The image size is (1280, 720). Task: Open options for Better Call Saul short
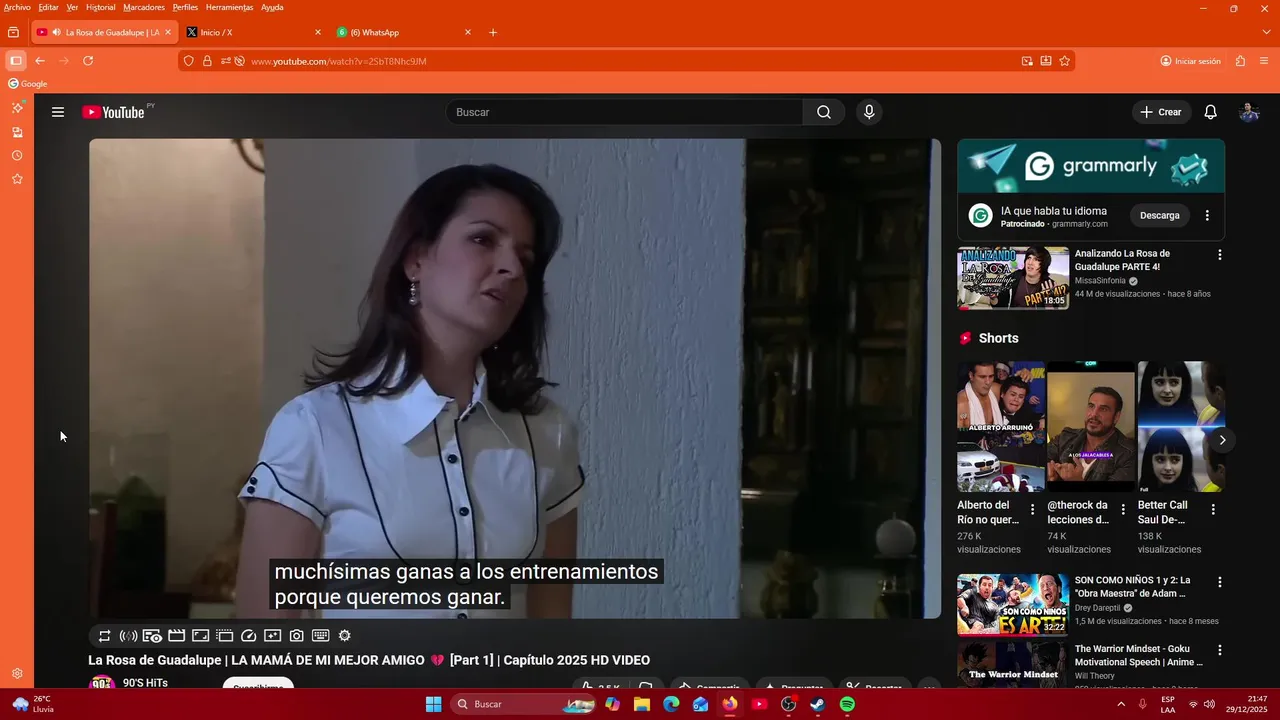[x=1213, y=509]
